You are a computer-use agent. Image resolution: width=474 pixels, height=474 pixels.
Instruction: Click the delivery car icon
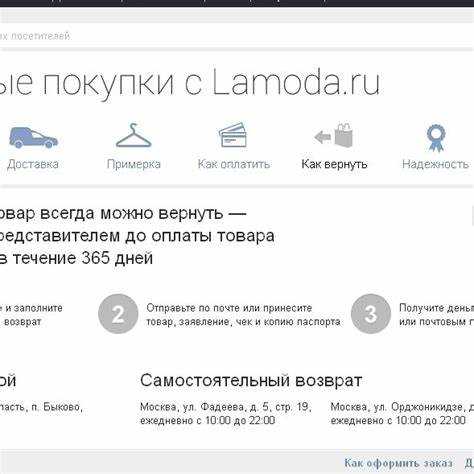(x=33, y=138)
